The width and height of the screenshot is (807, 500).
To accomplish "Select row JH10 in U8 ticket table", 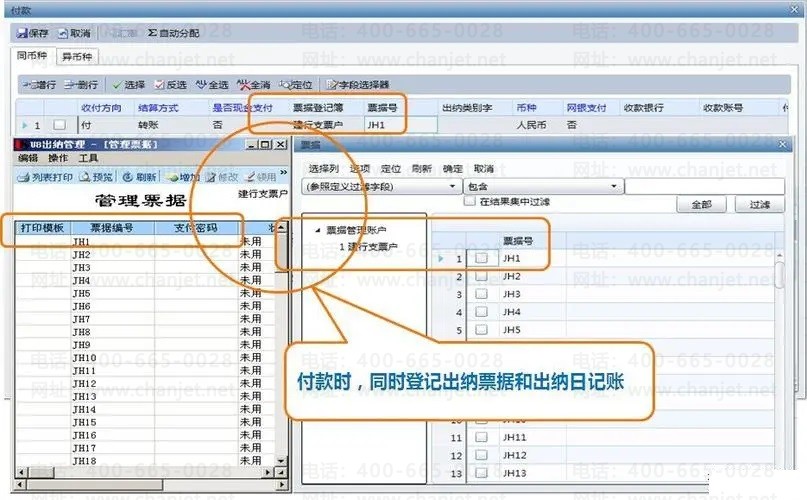I will pos(146,358).
